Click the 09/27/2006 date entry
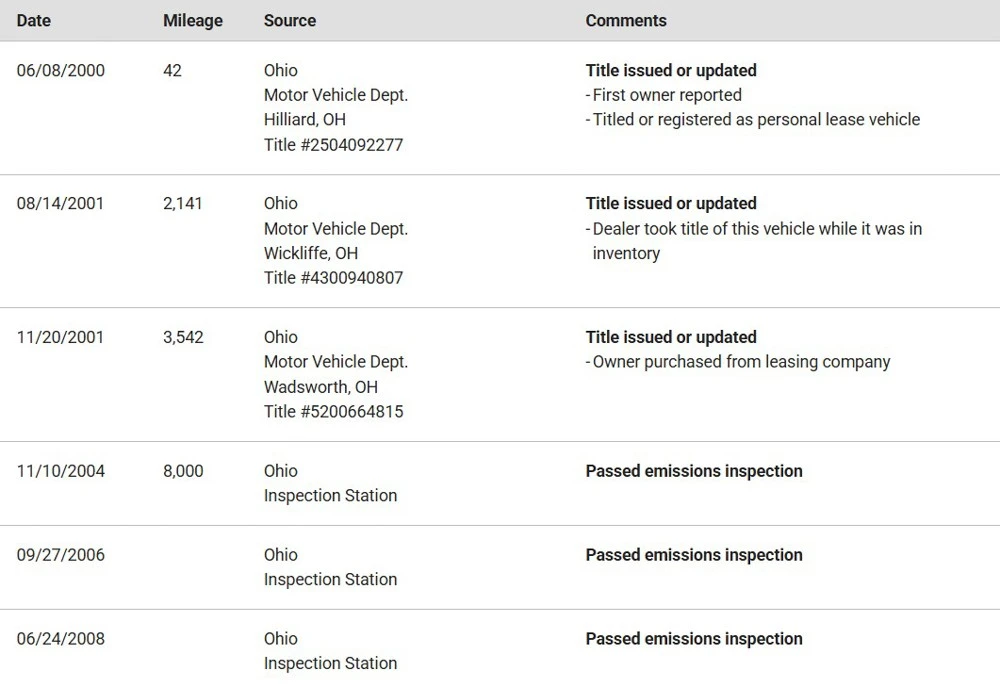 click(x=61, y=555)
